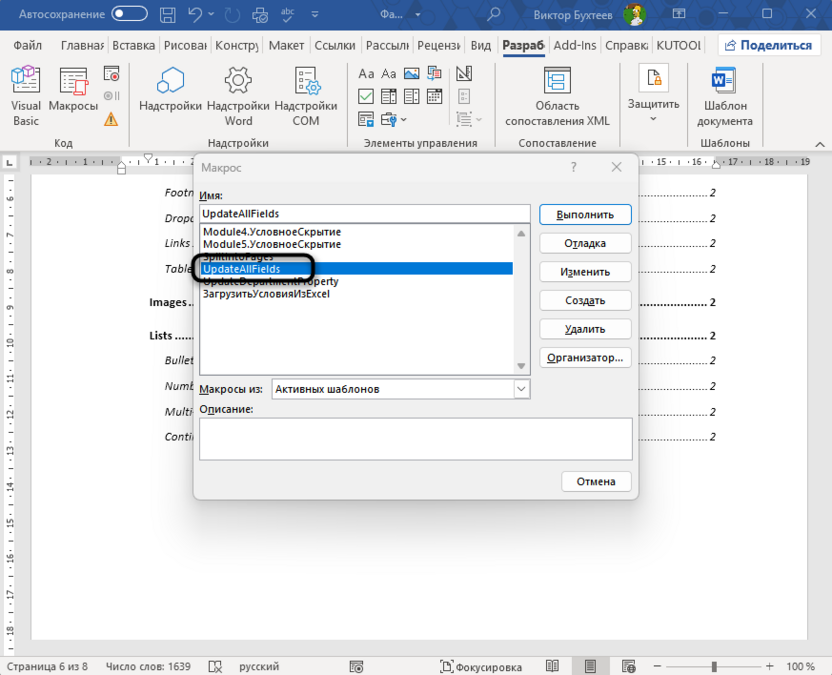Switch to Web Layout view in status bar
Image resolution: width=832 pixels, height=675 pixels.
pos(629,665)
